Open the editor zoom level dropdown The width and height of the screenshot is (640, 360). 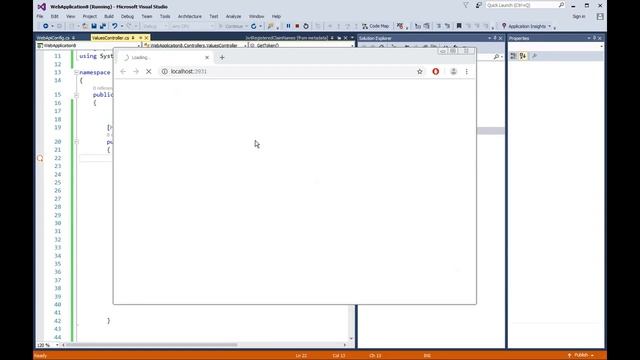(x=57, y=345)
